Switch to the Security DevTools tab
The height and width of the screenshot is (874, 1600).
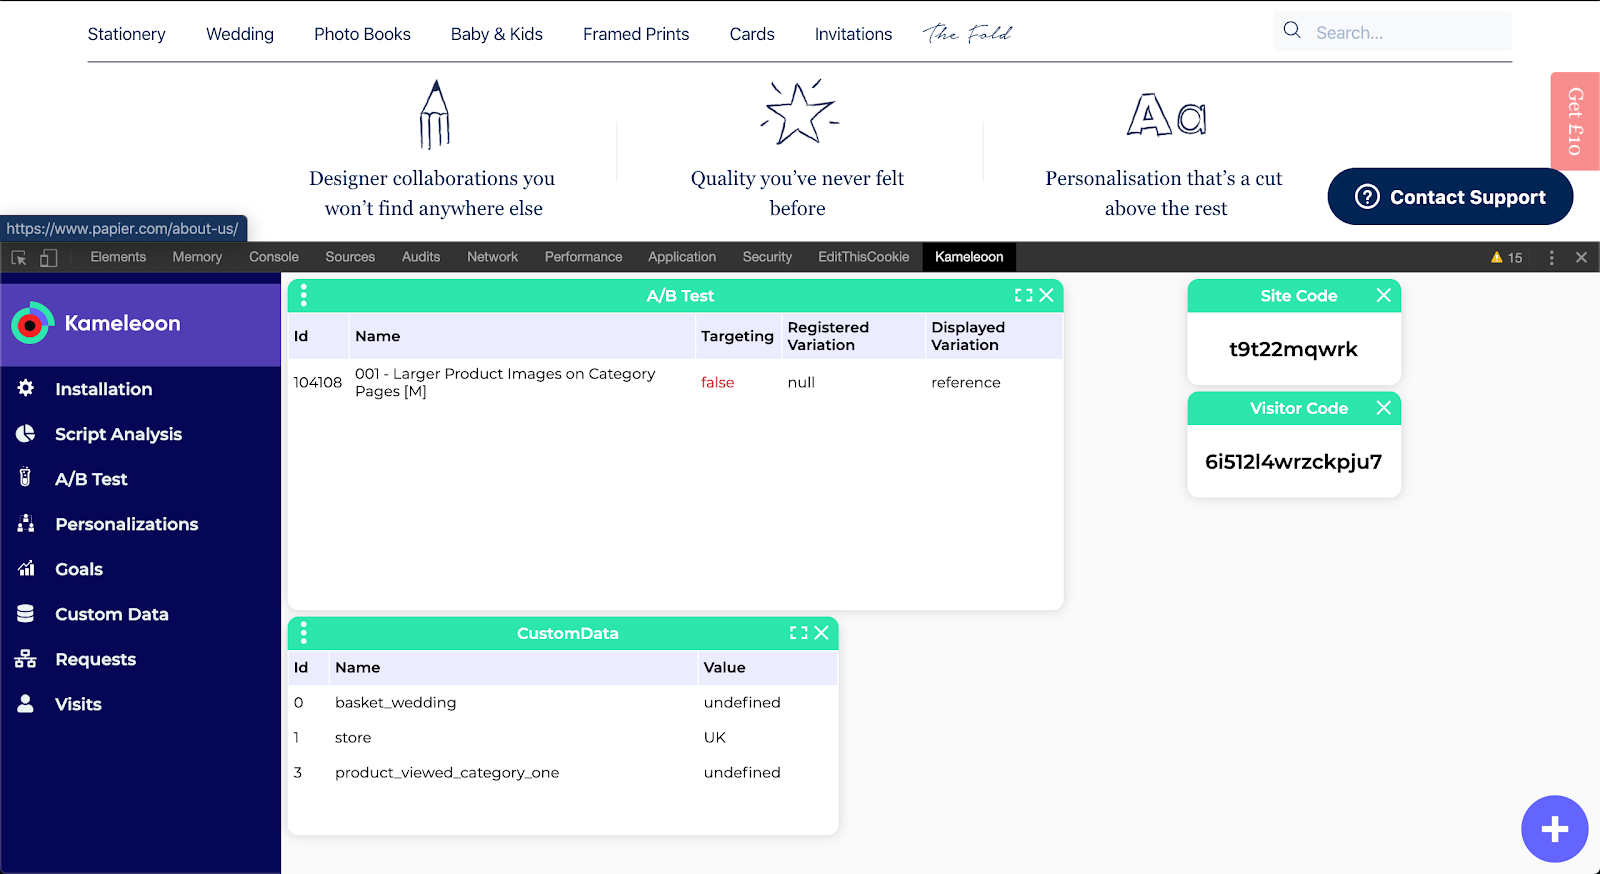tap(767, 257)
